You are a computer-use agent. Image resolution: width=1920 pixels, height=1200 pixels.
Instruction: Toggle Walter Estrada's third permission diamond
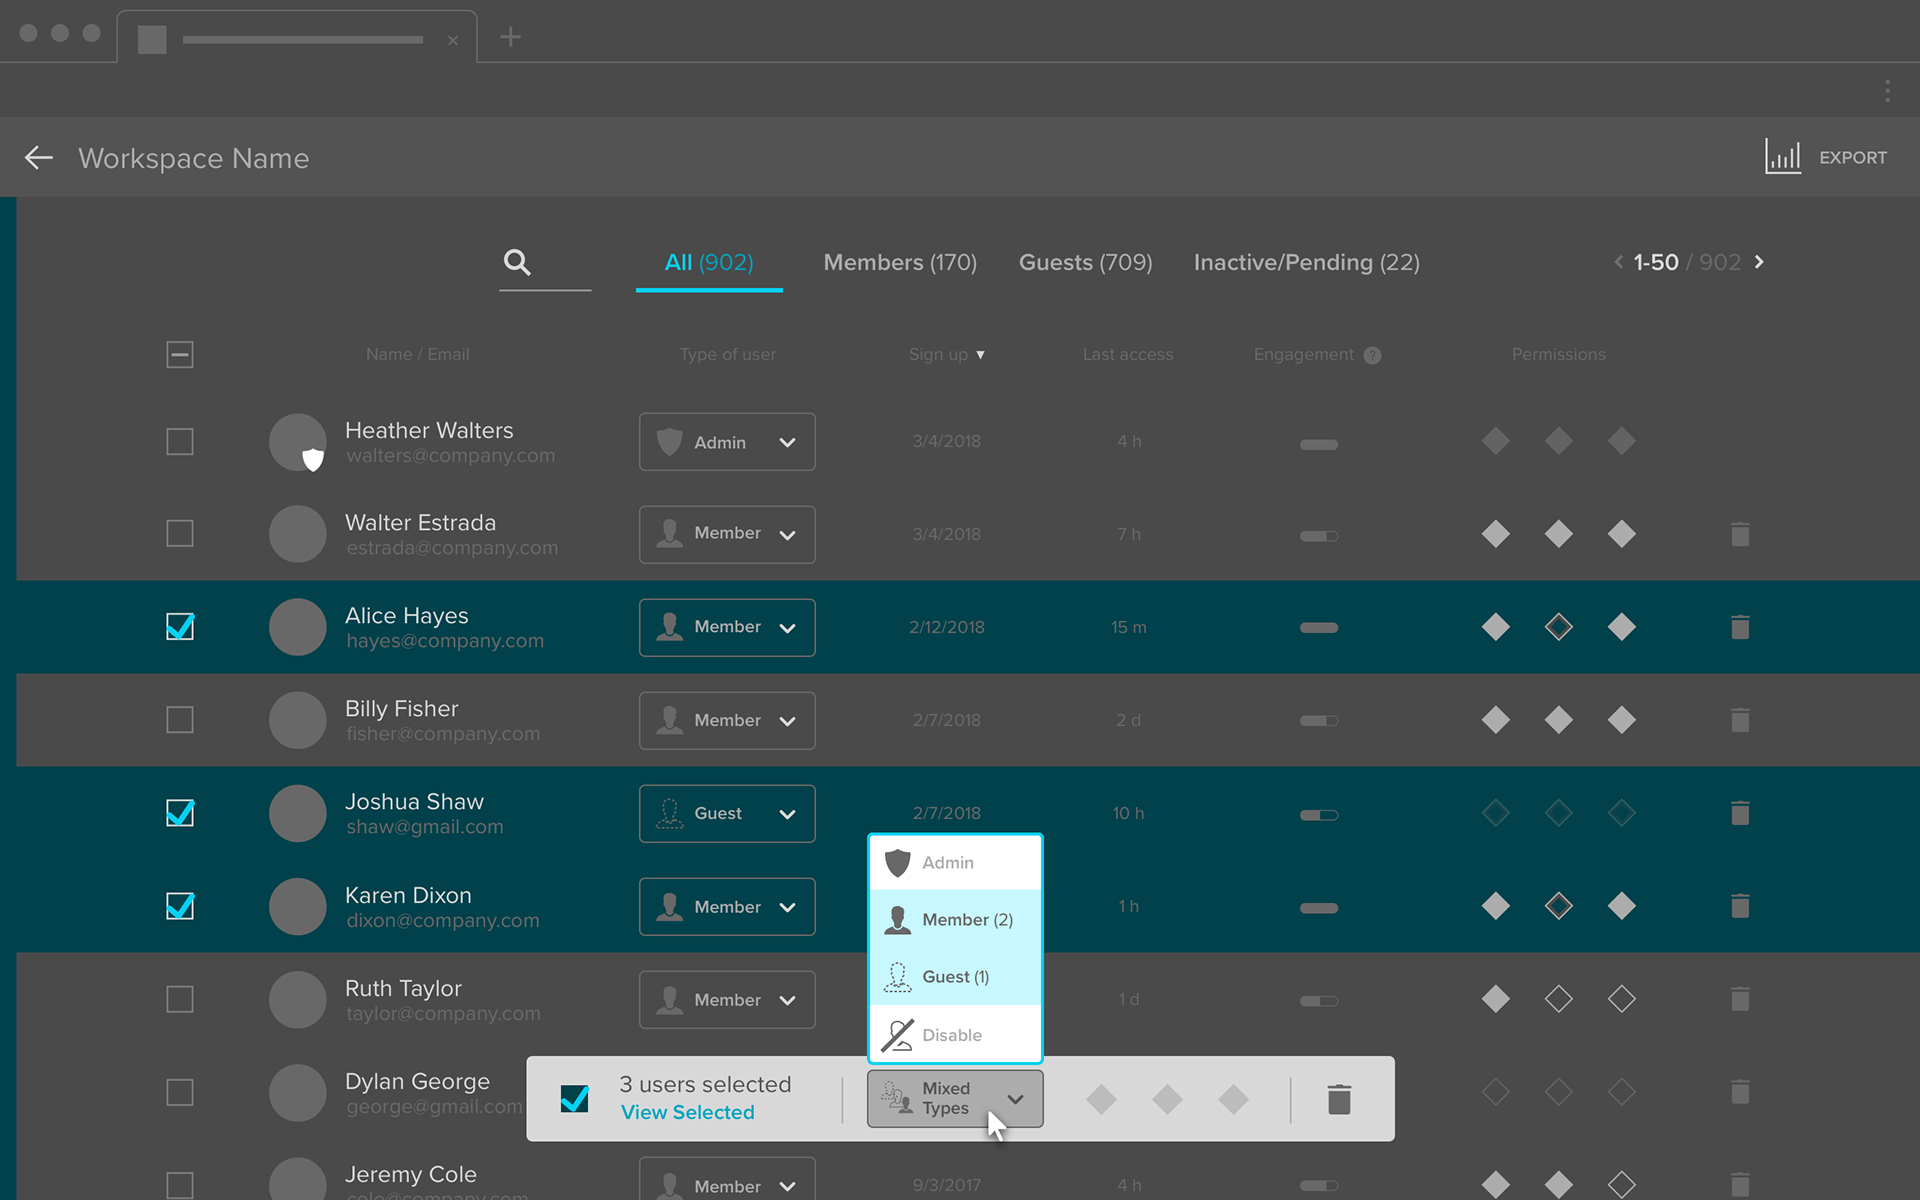point(1622,534)
